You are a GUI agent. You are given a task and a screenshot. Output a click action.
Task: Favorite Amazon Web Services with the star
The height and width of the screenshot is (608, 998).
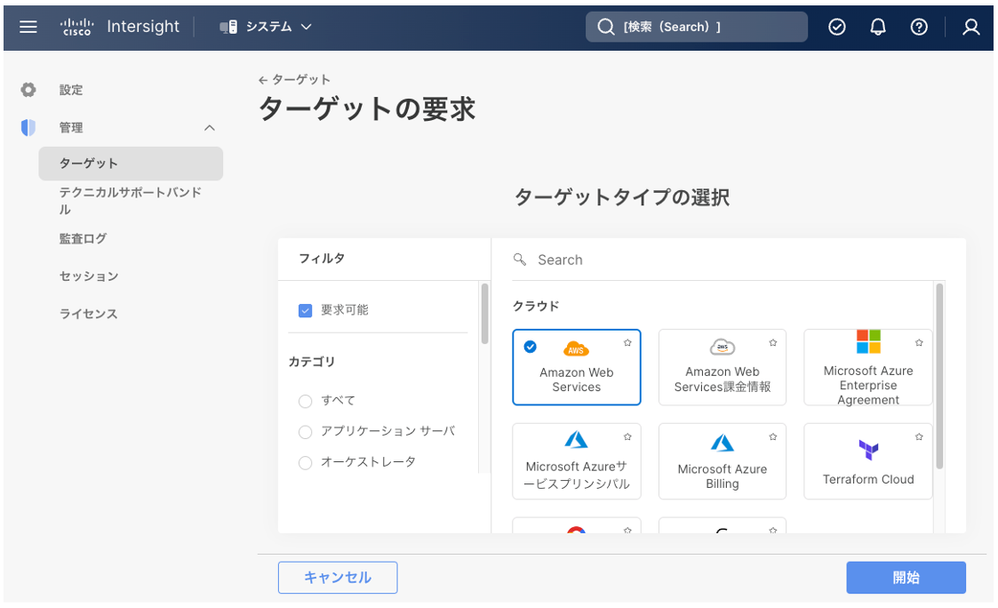(628, 343)
